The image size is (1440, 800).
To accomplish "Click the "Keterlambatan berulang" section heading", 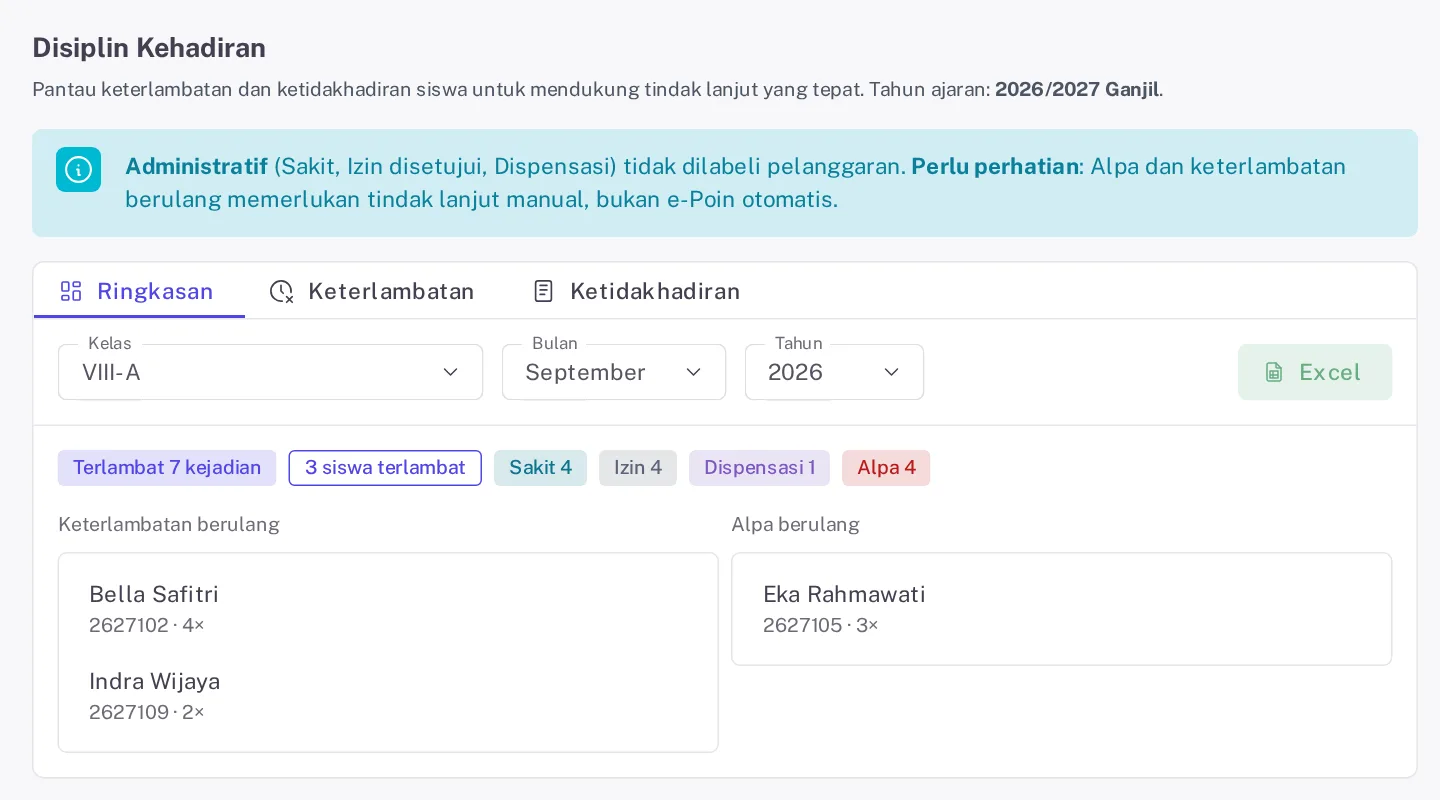I will 169,524.
